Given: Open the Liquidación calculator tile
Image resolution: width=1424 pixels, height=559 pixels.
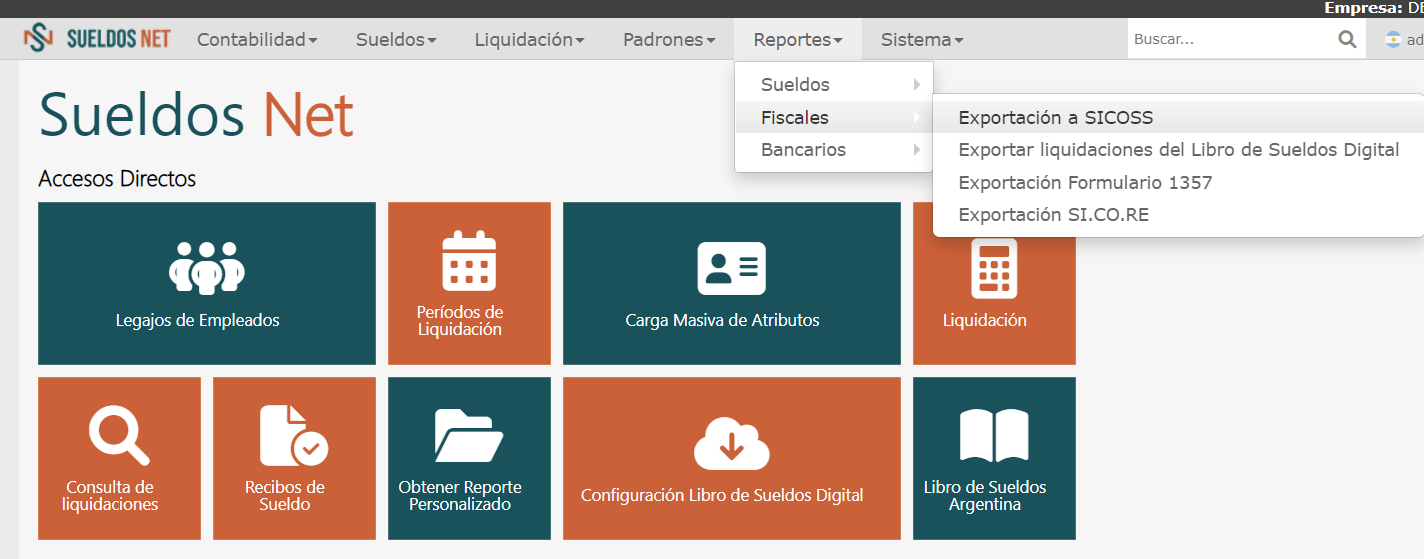Looking at the screenshot, I should coord(994,300).
